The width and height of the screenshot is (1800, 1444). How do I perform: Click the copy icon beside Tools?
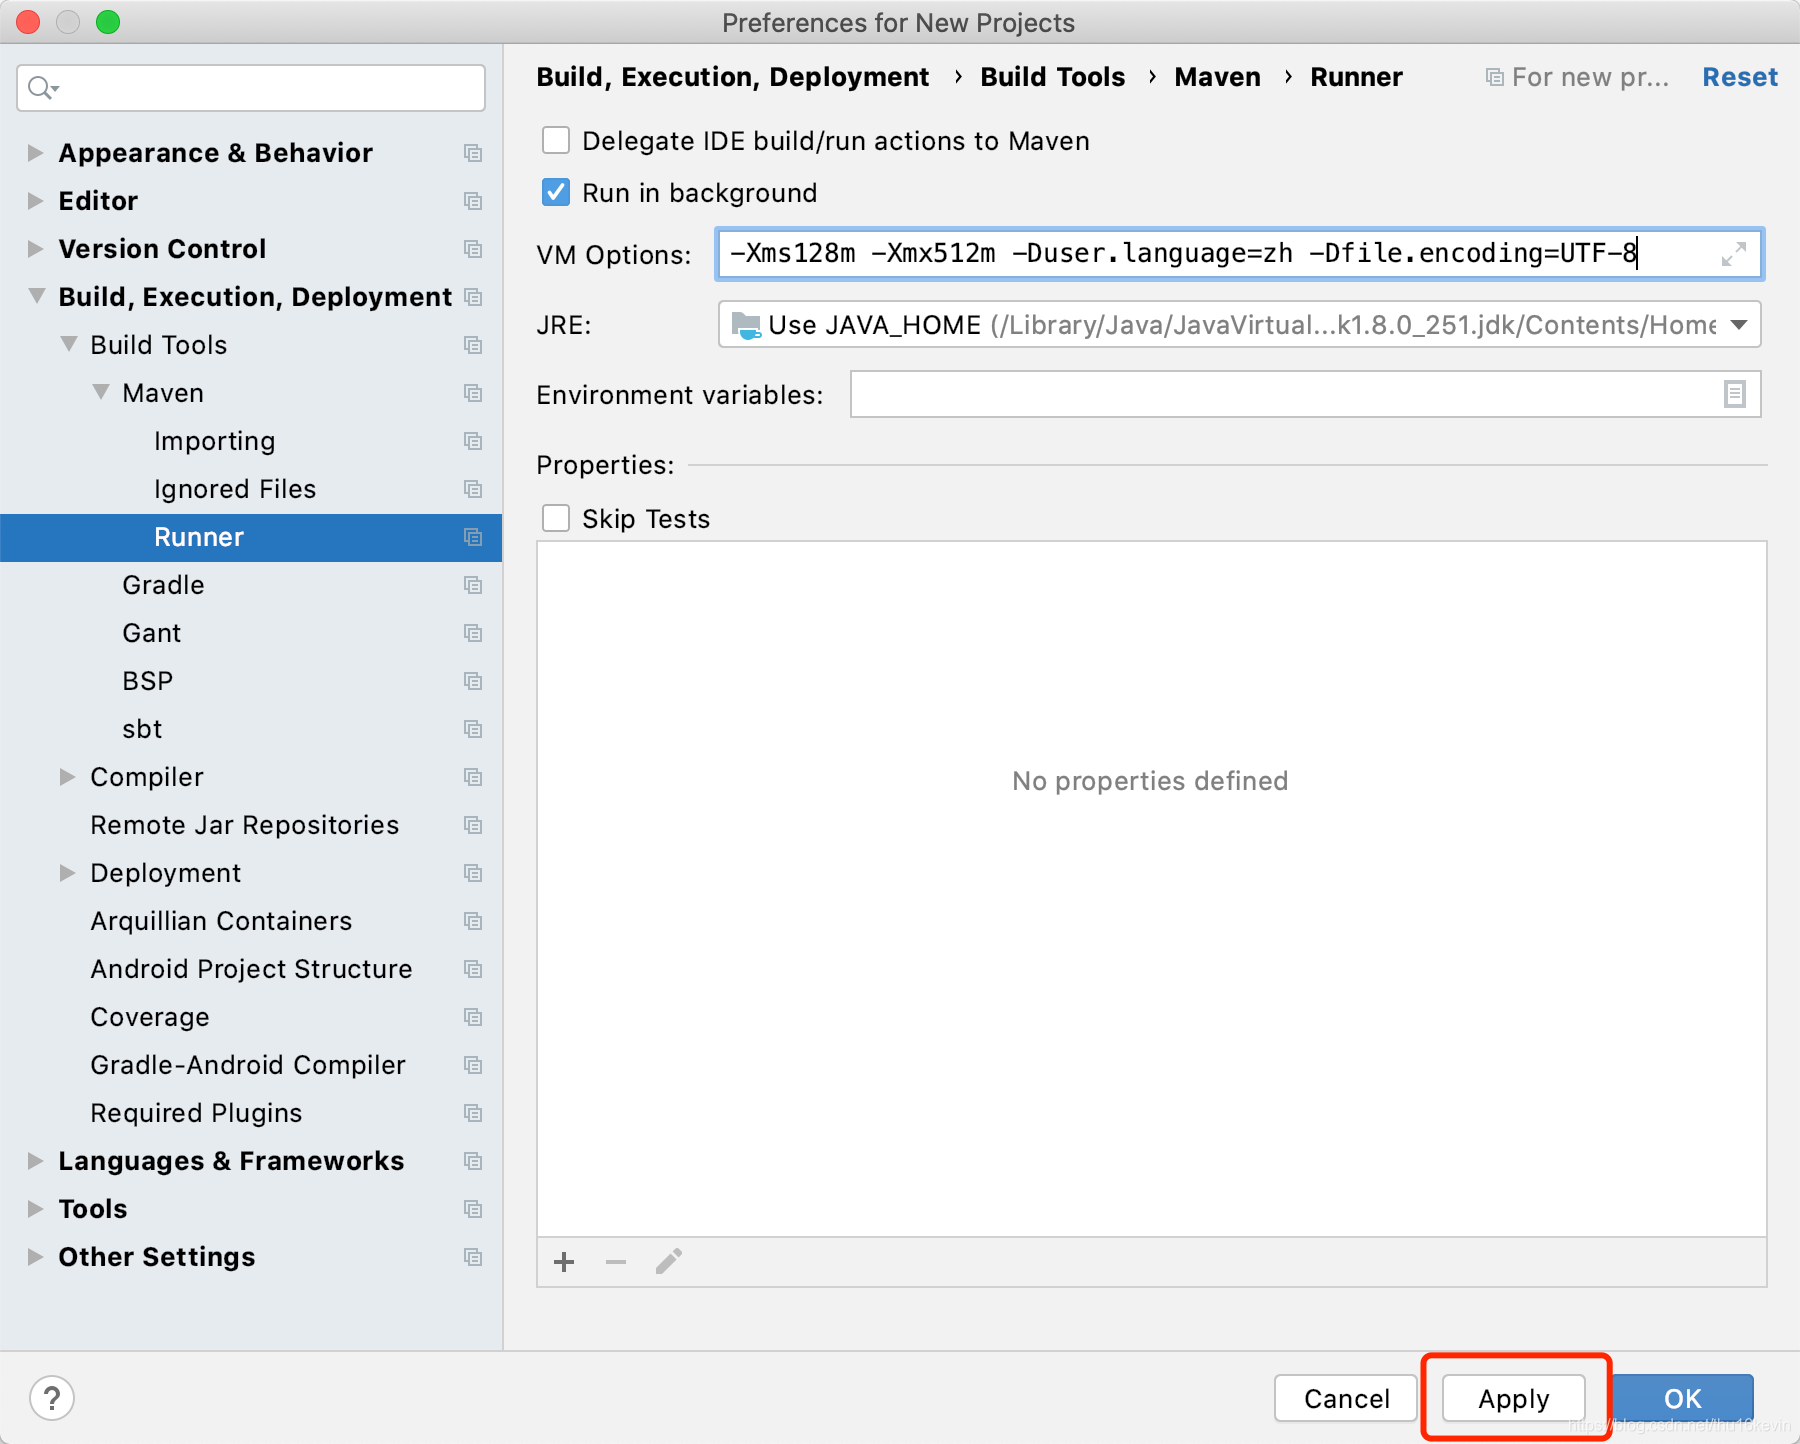point(473,1209)
